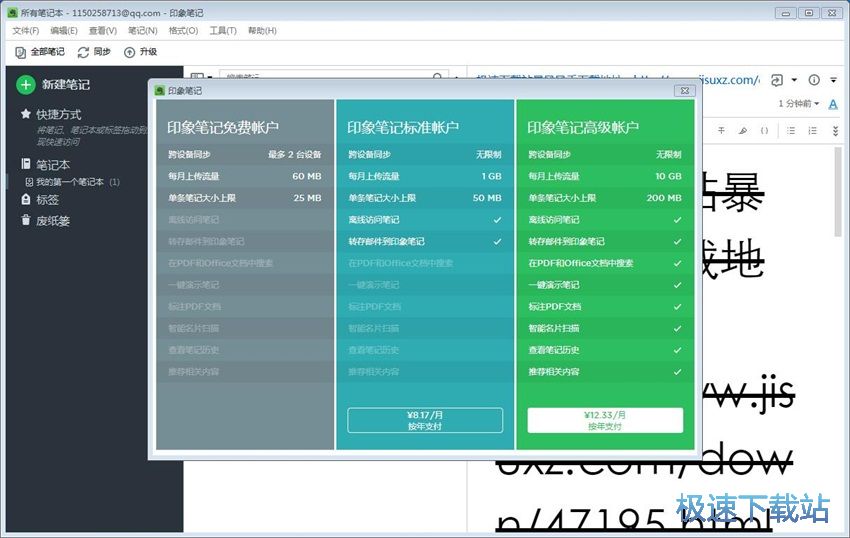Open the 工具(T) menu
This screenshot has width=850, height=538.
(223, 31)
